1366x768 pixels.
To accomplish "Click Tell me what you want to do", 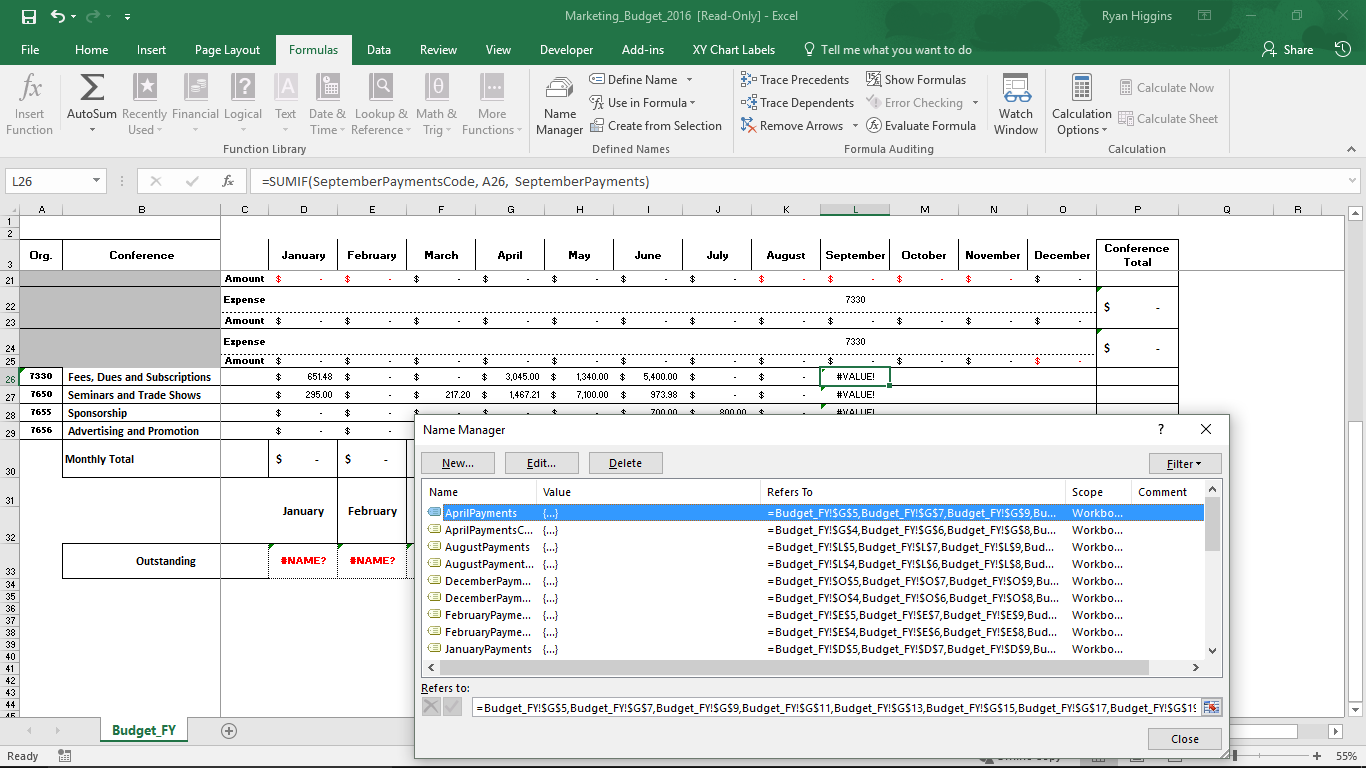I will (887, 50).
